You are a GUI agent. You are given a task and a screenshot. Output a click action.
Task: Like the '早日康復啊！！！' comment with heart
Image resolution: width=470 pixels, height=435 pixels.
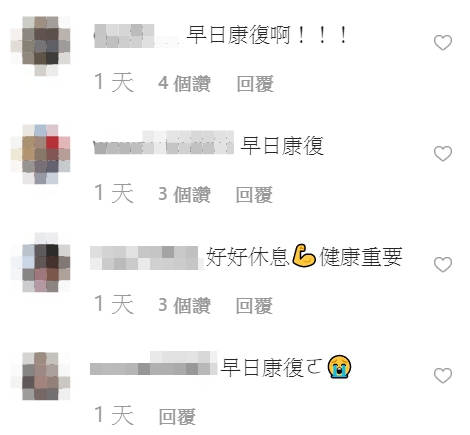[443, 43]
